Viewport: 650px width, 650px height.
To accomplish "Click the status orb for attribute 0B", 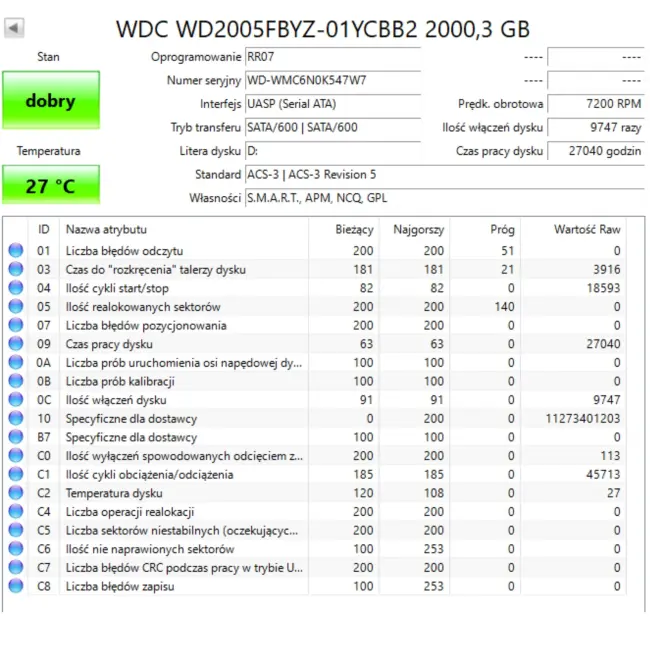I will pos(16,381).
